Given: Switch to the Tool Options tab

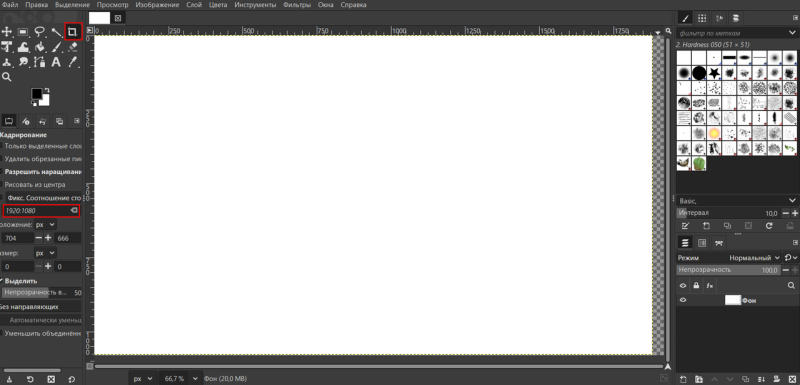Looking at the screenshot, I should pyautogui.click(x=9, y=121).
